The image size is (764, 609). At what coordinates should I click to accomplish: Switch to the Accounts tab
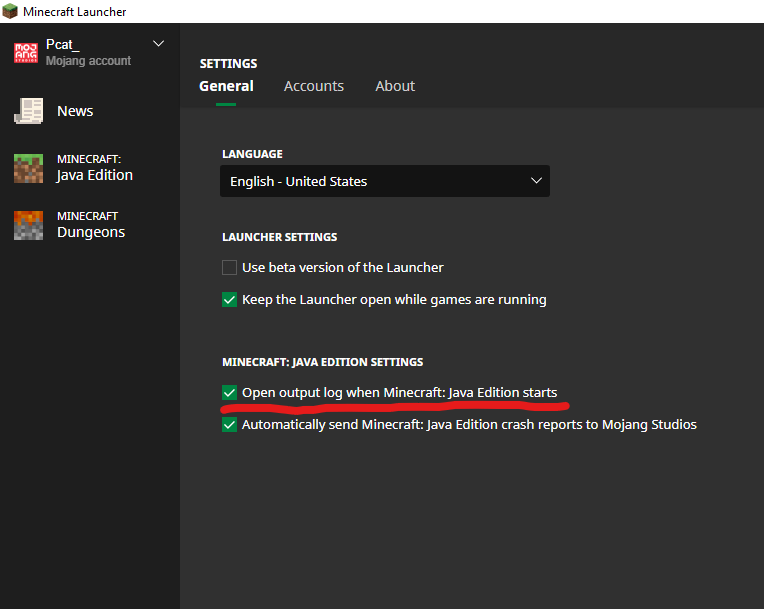click(314, 86)
